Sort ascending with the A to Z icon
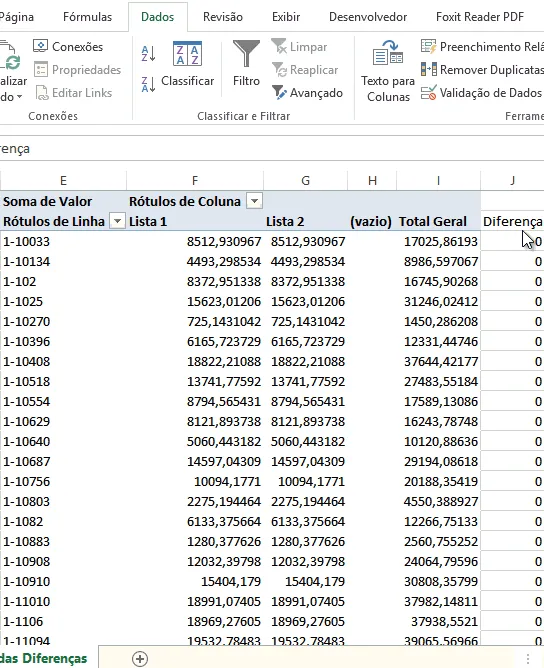The height and width of the screenshot is (668, 544). 148,54
